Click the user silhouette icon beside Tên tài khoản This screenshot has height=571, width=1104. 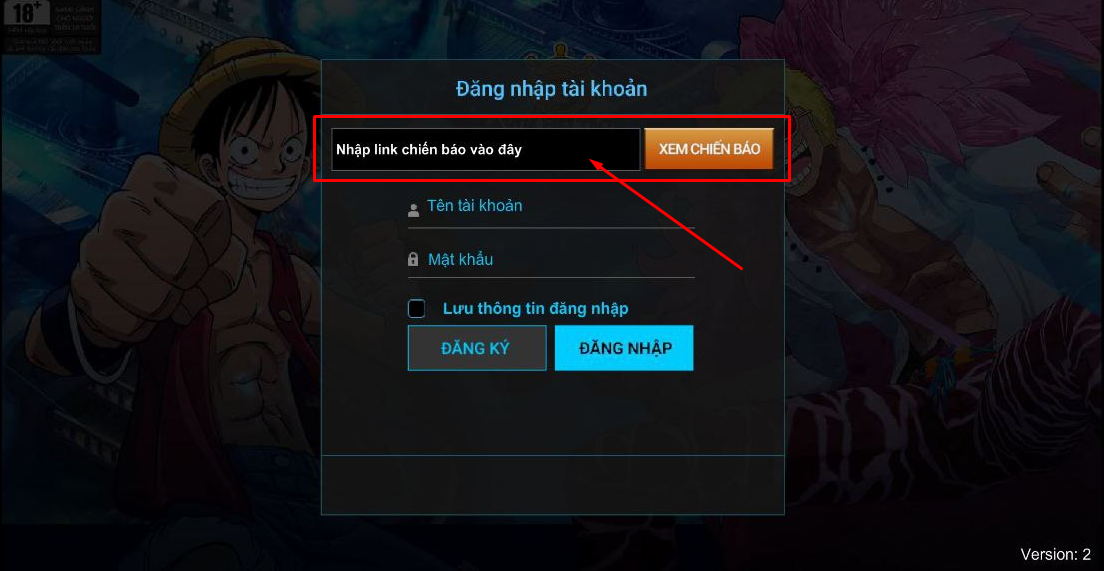pyautogui.click(x=413, y=210)
